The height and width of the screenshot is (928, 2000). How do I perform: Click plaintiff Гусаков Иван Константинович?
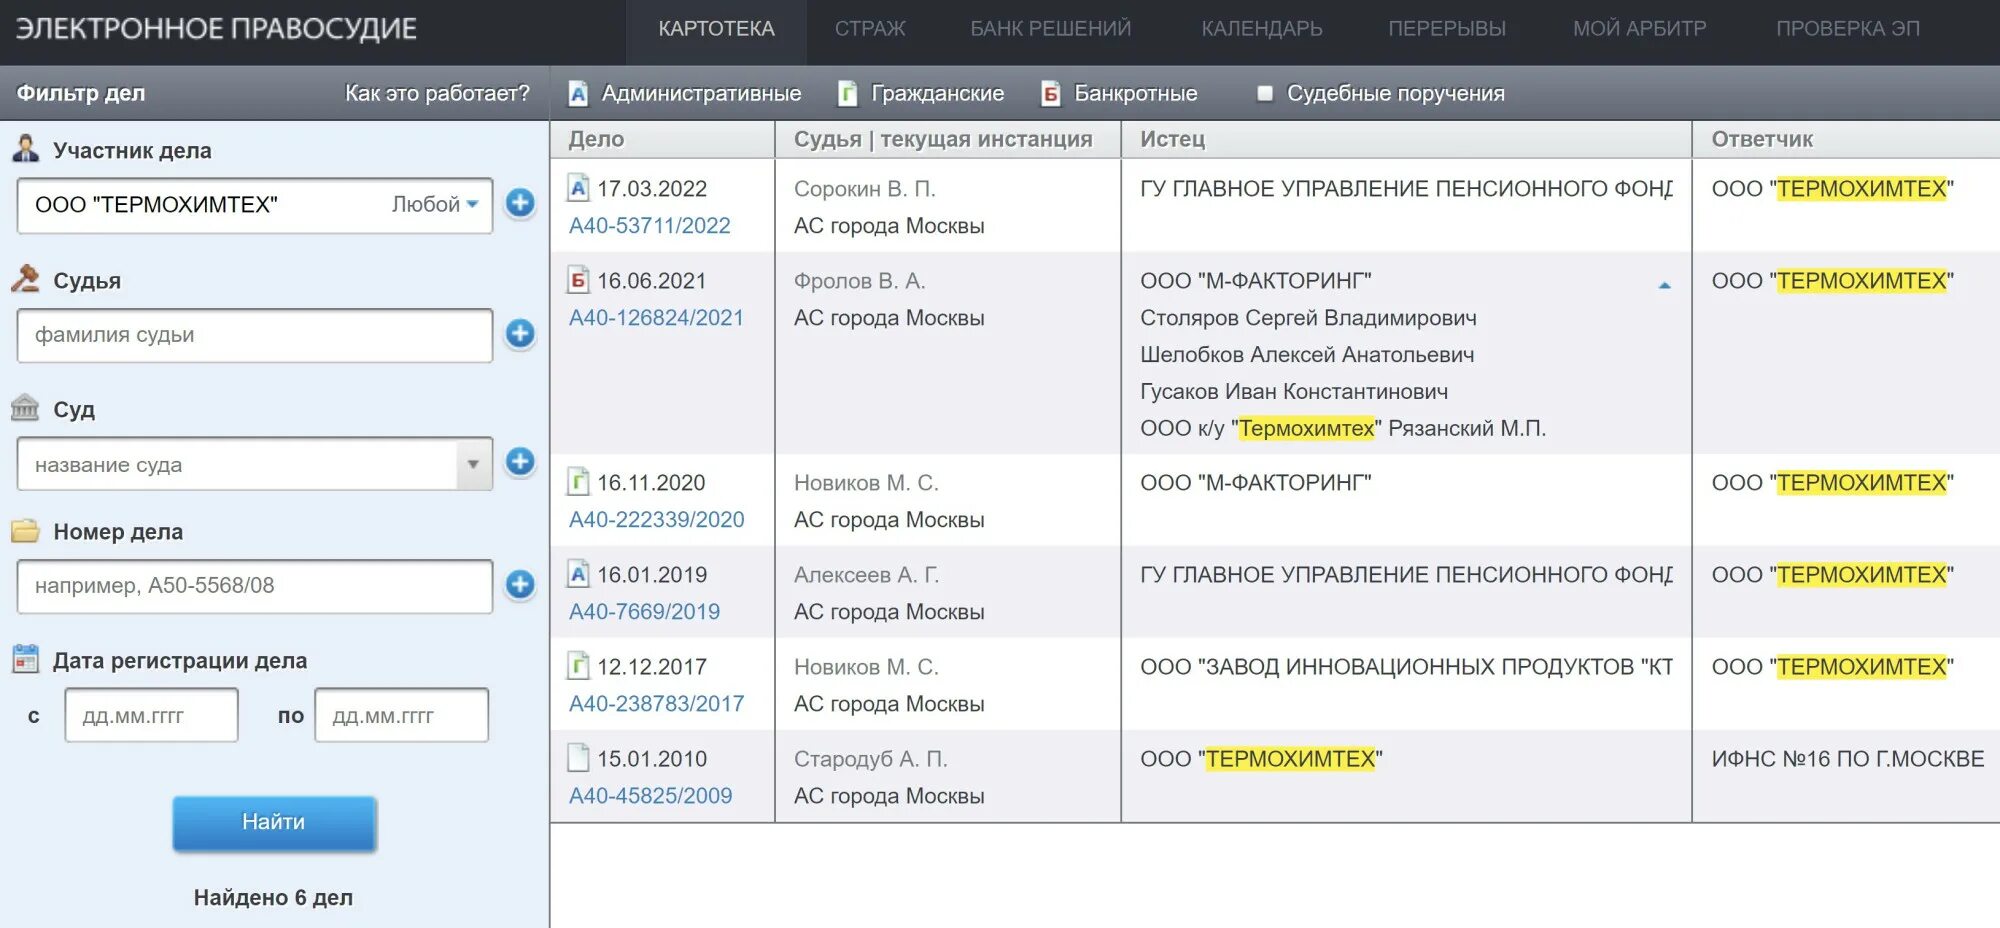click(x=1294, y=392)
